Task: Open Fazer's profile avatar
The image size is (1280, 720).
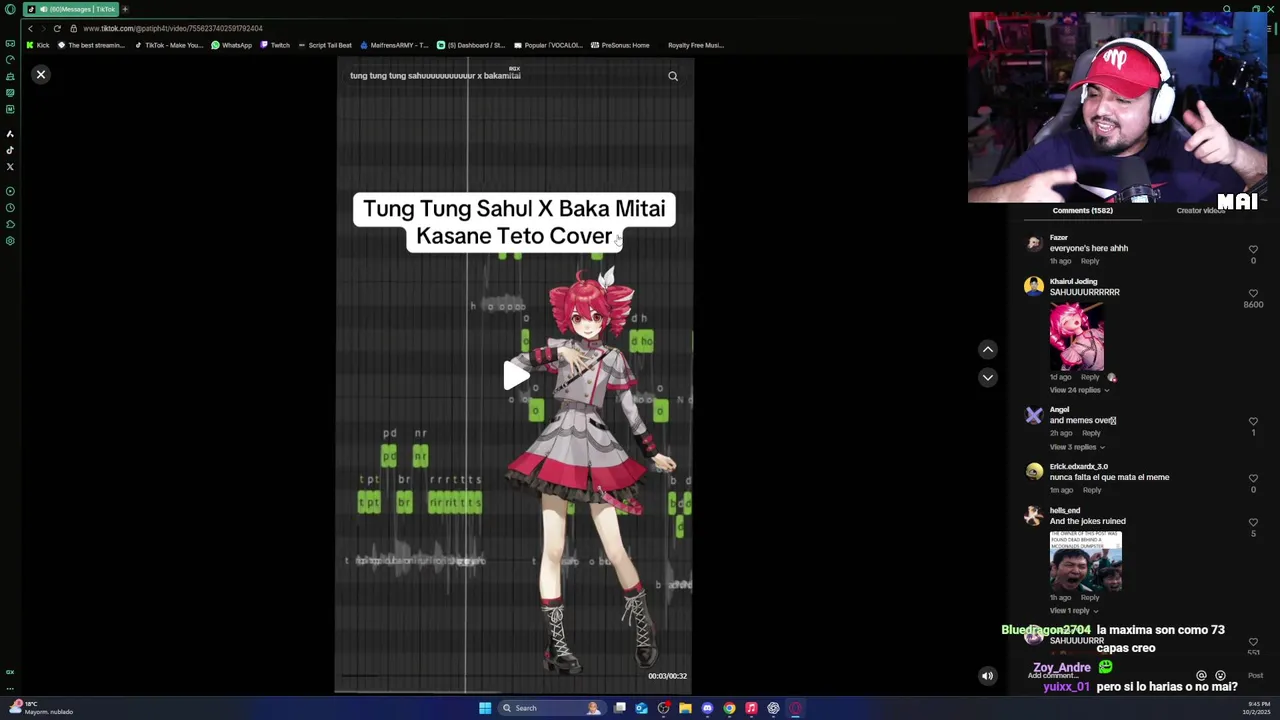Action: point(1034,243)
